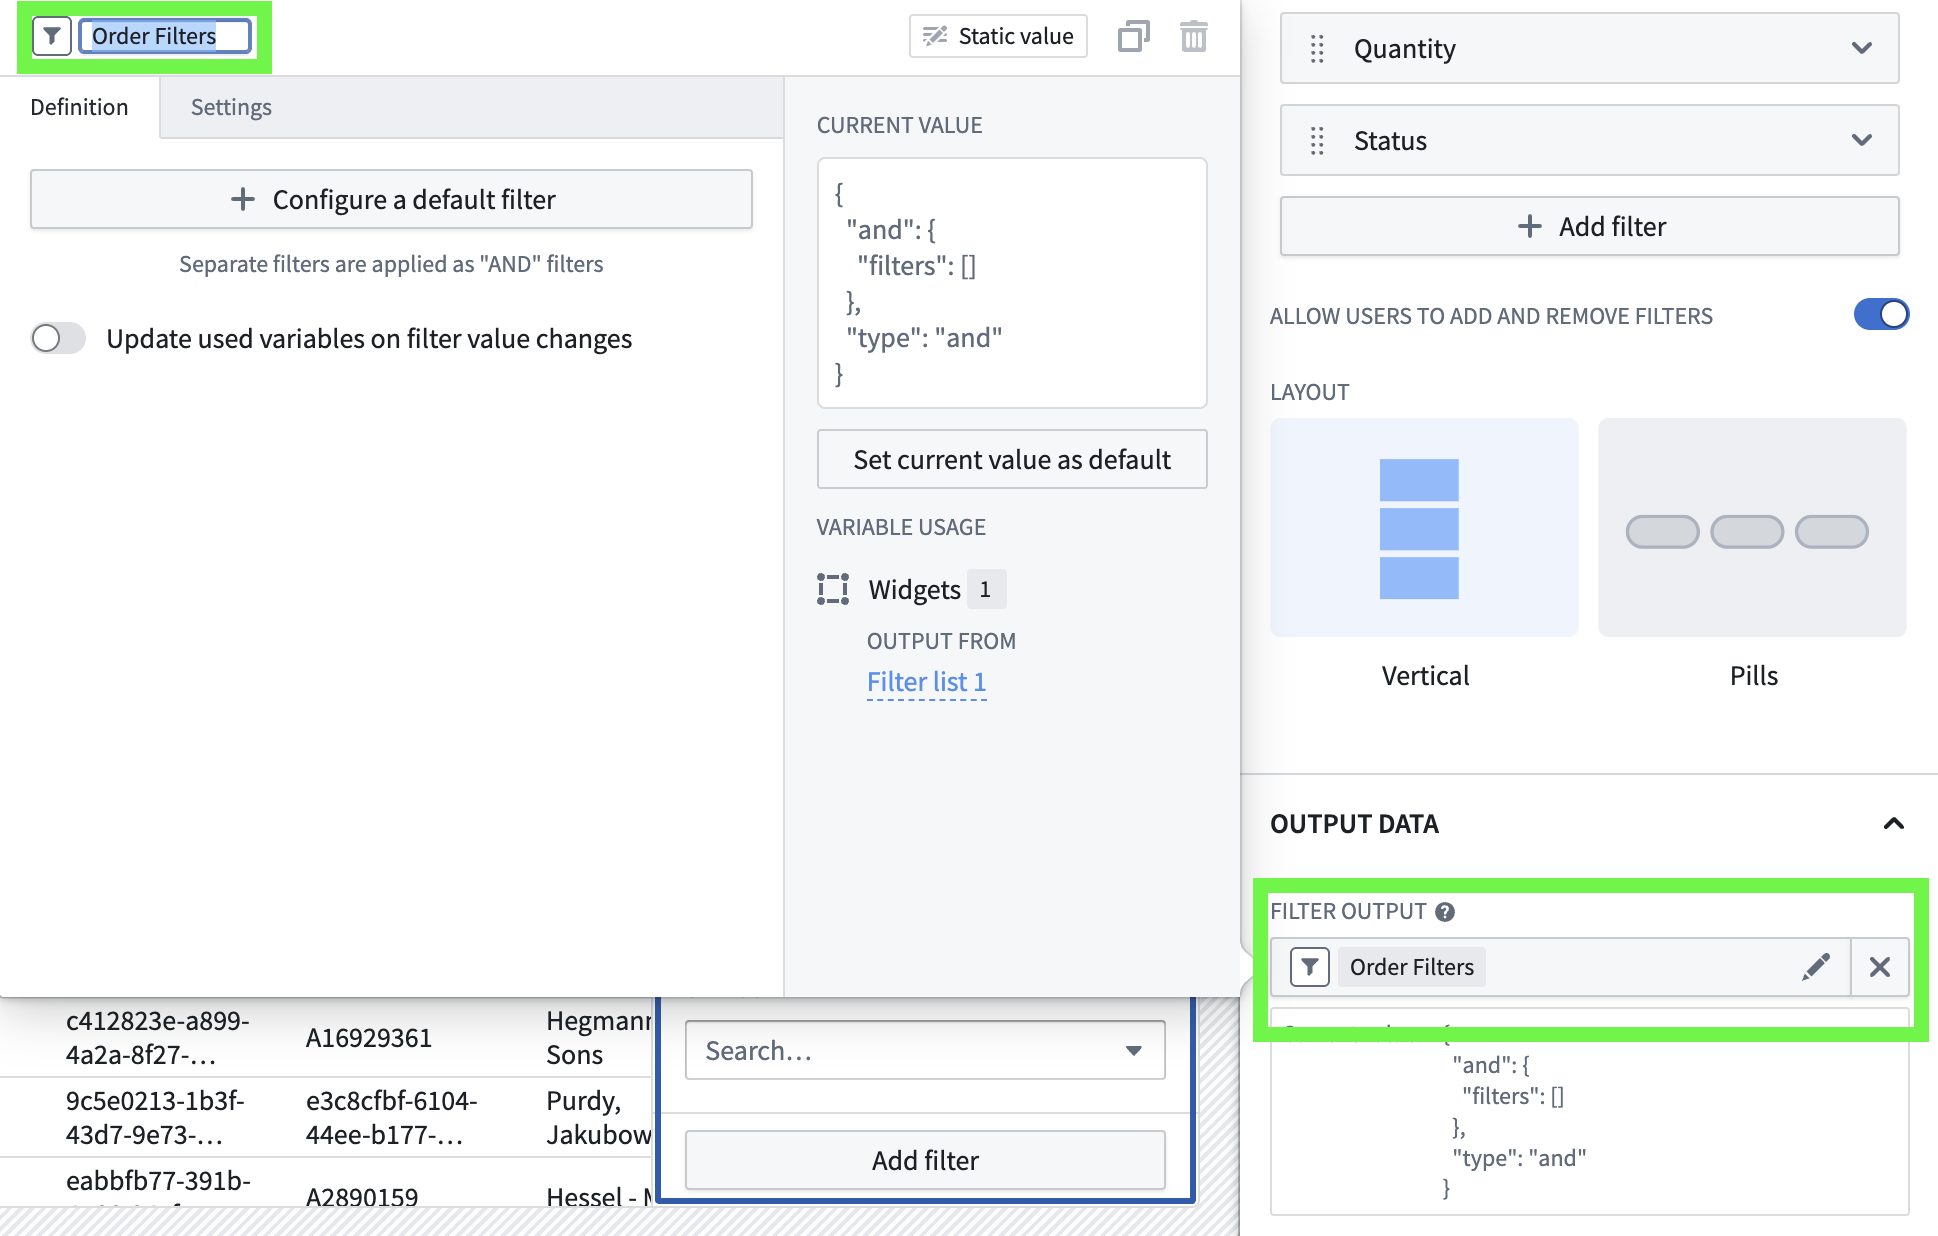Disable allow users to add and remove filters
Screen dimensions: 1938x1236
(1880, 315)
